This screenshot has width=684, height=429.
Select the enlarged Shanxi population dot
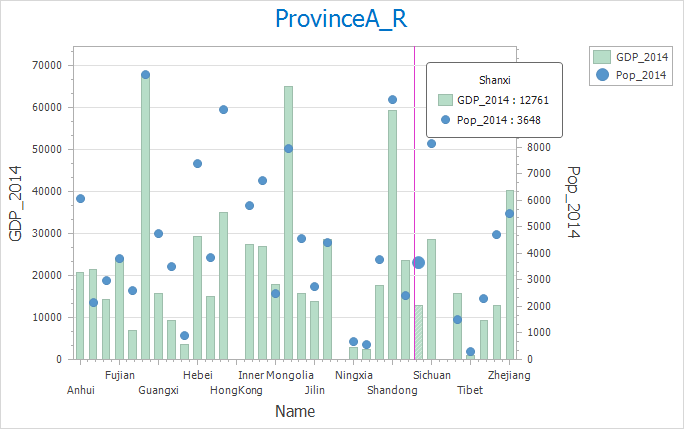pos(419,262)
